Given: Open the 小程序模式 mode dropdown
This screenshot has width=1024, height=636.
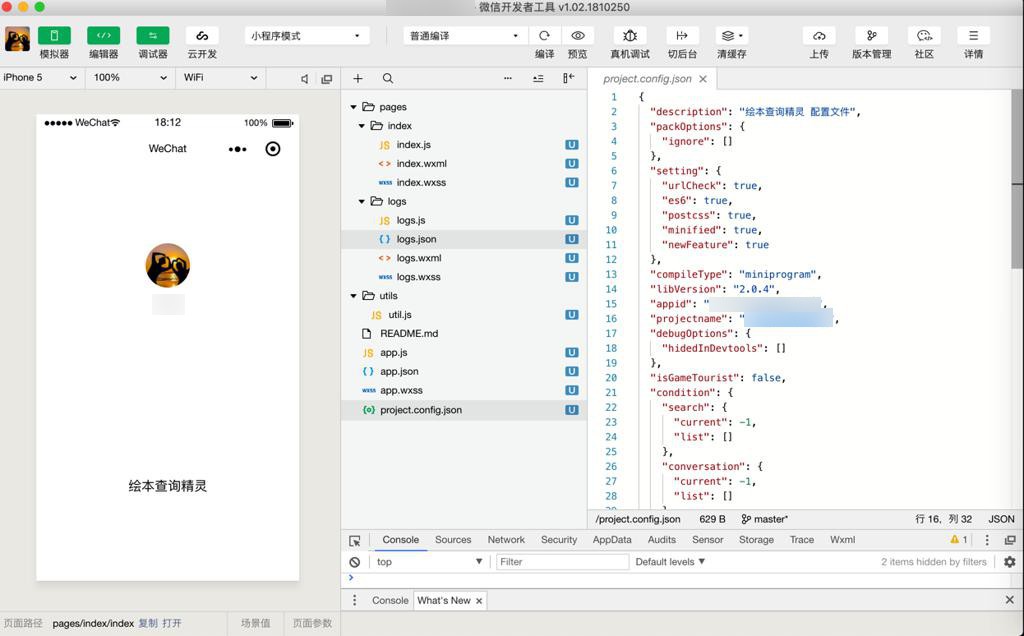Looking at the screenshot, I should (307, 36).
